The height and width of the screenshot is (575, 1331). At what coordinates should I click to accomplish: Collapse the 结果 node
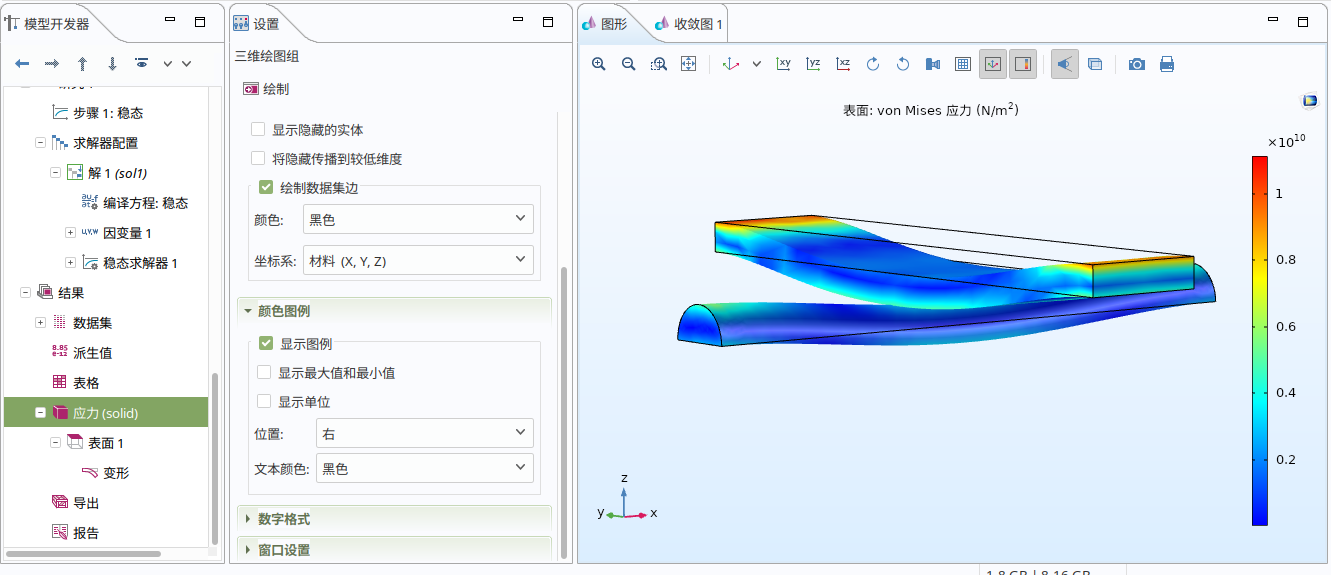click(x=26, y=293)
